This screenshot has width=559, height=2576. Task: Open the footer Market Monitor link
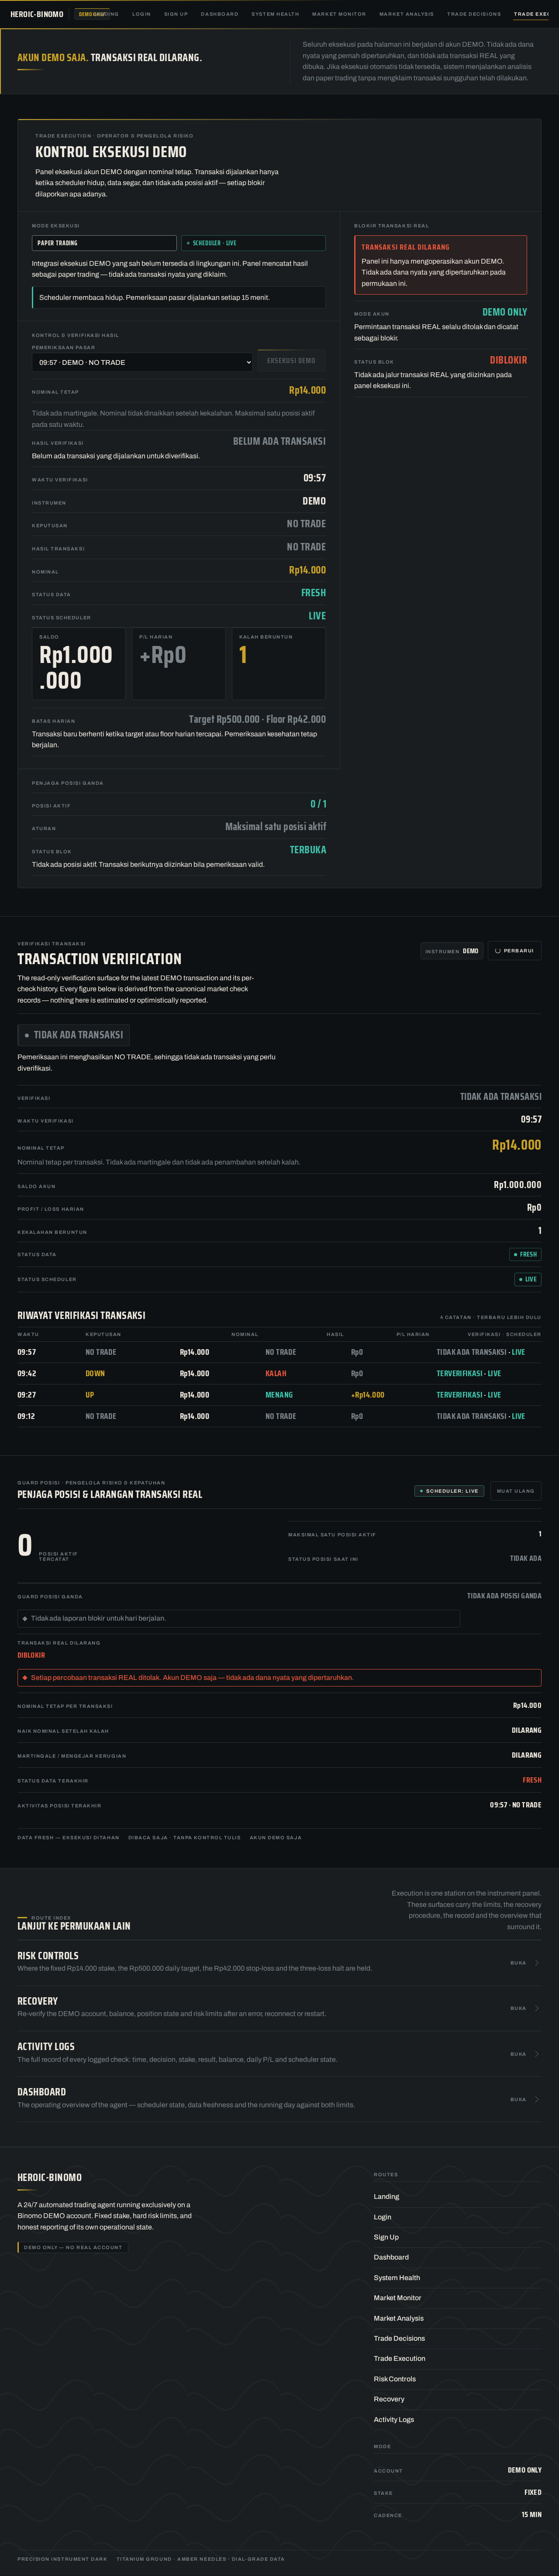398,2298
